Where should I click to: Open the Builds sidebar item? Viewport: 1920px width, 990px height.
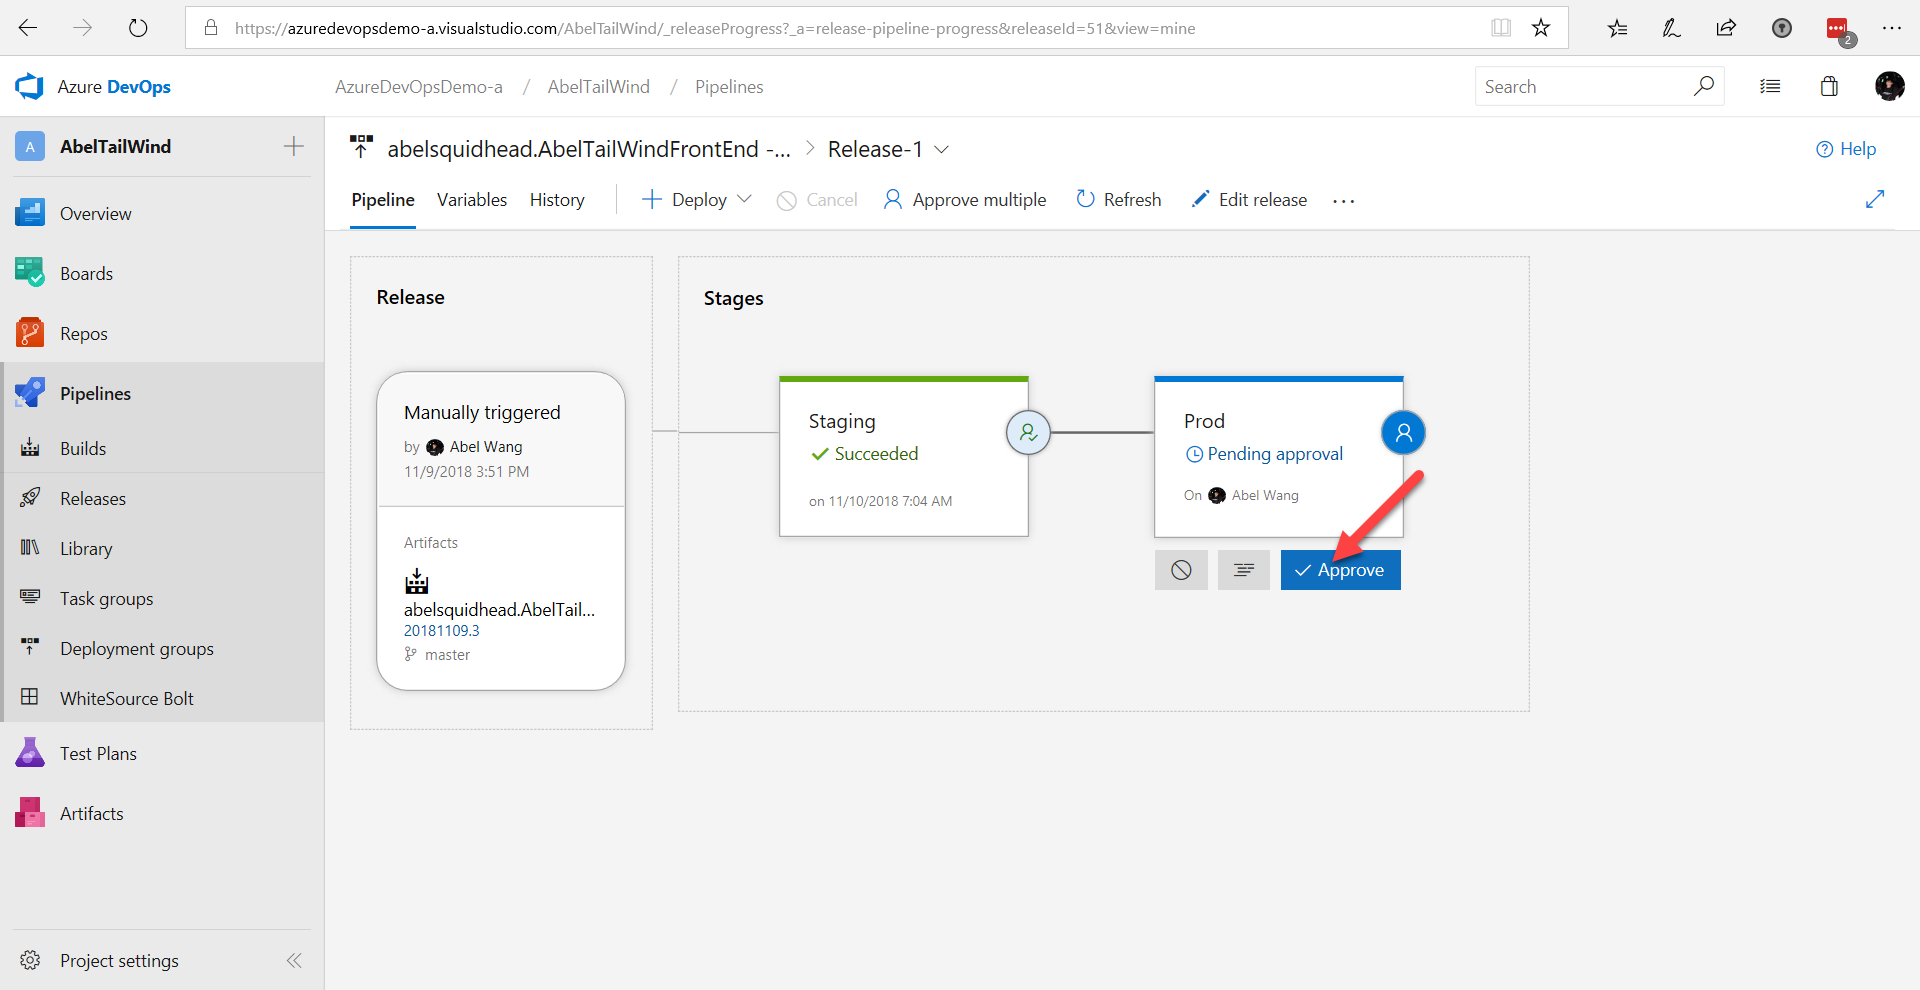162,448
